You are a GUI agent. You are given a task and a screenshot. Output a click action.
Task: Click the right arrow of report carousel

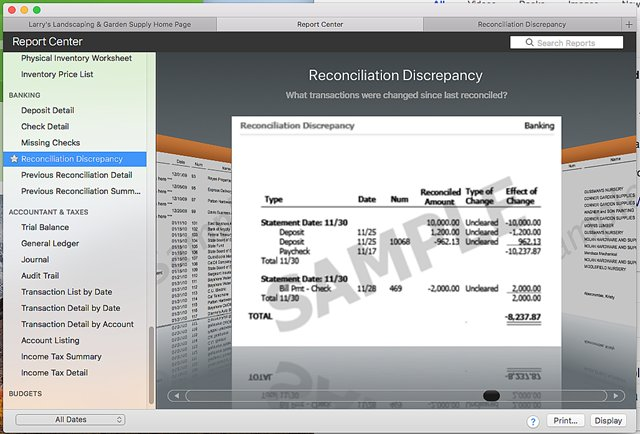click(x=616, y=396)
